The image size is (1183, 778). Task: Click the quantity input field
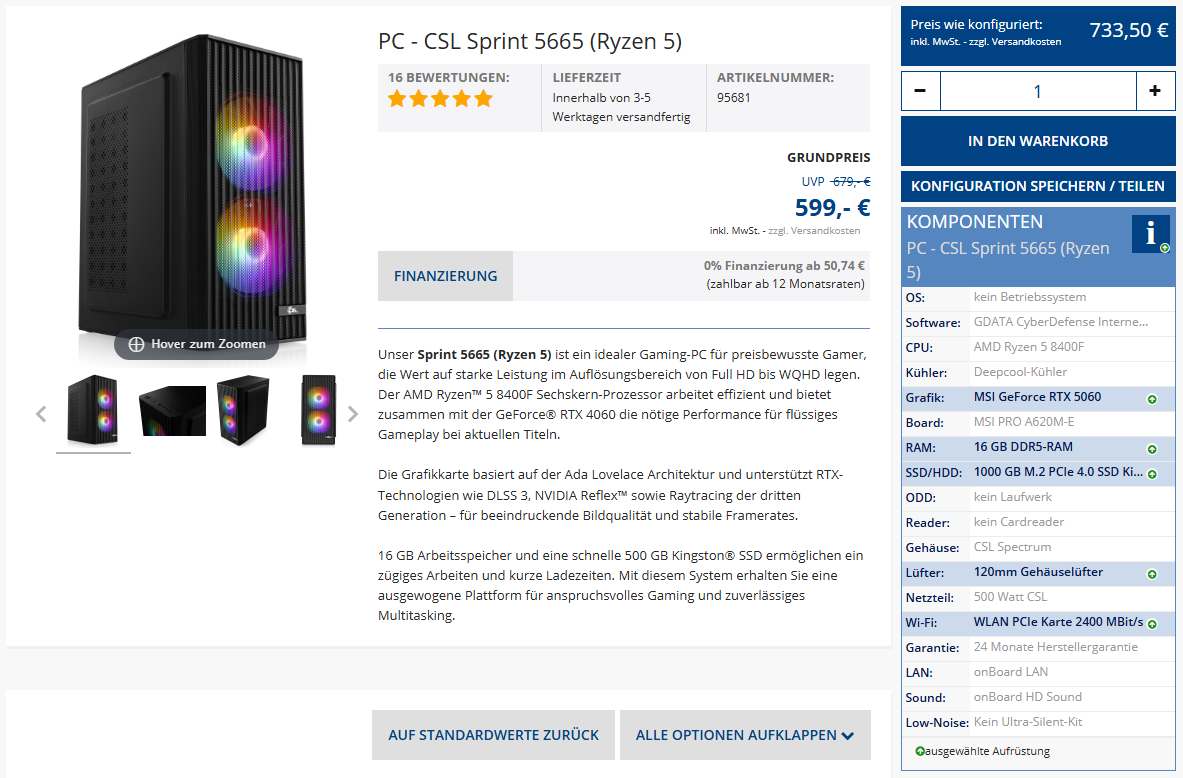(1038, 90)
